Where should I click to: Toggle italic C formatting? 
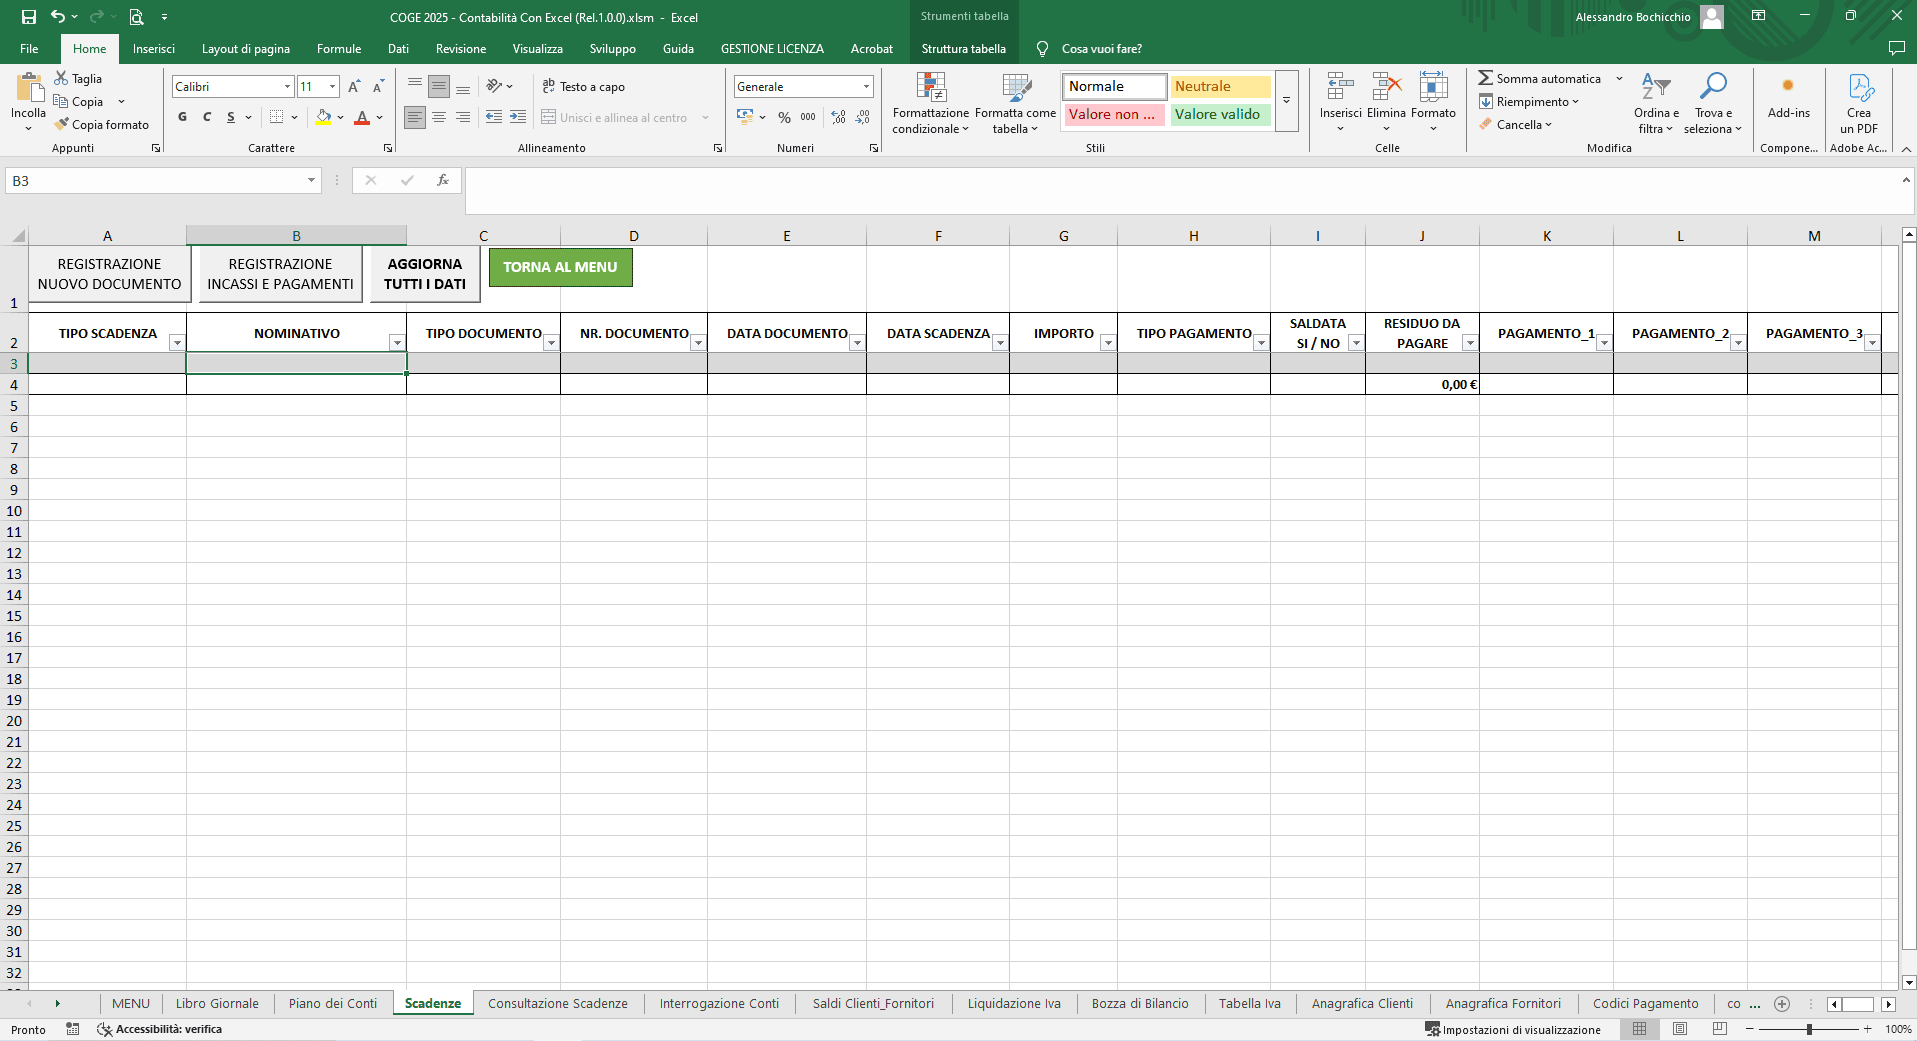click(207, 117)
